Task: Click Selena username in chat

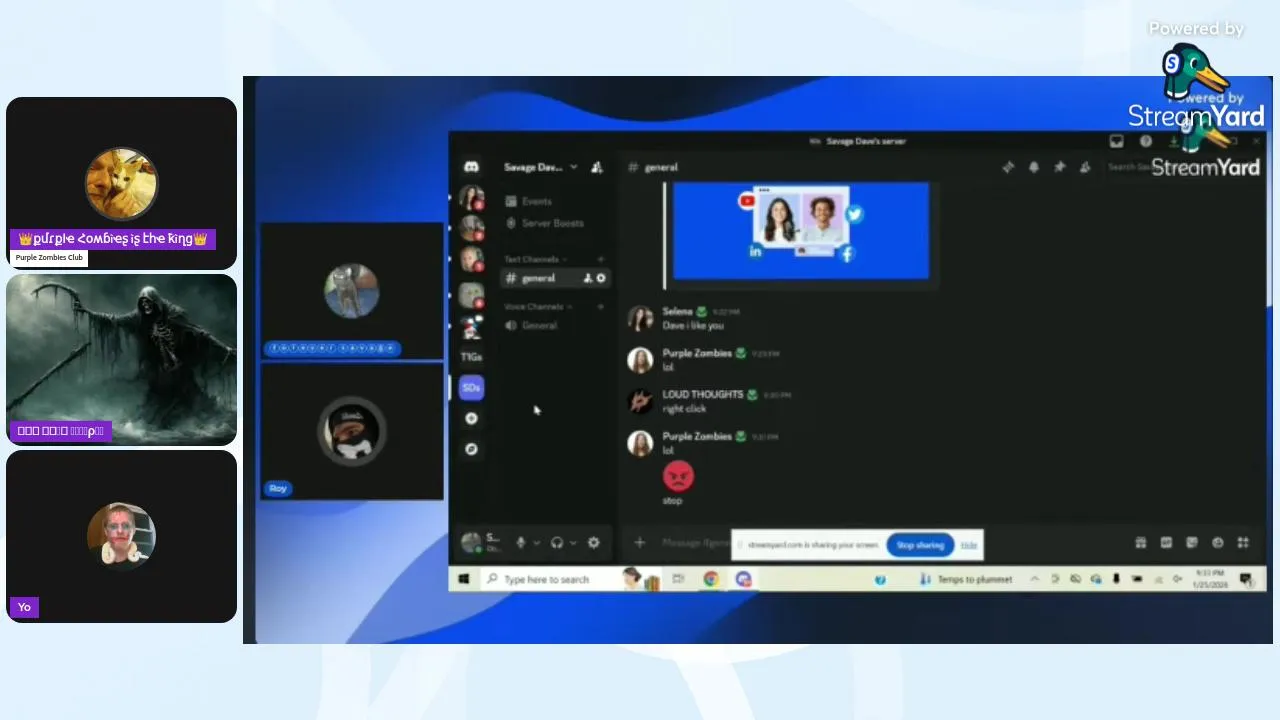Action: pyautogui.click(x=677, y=312)
